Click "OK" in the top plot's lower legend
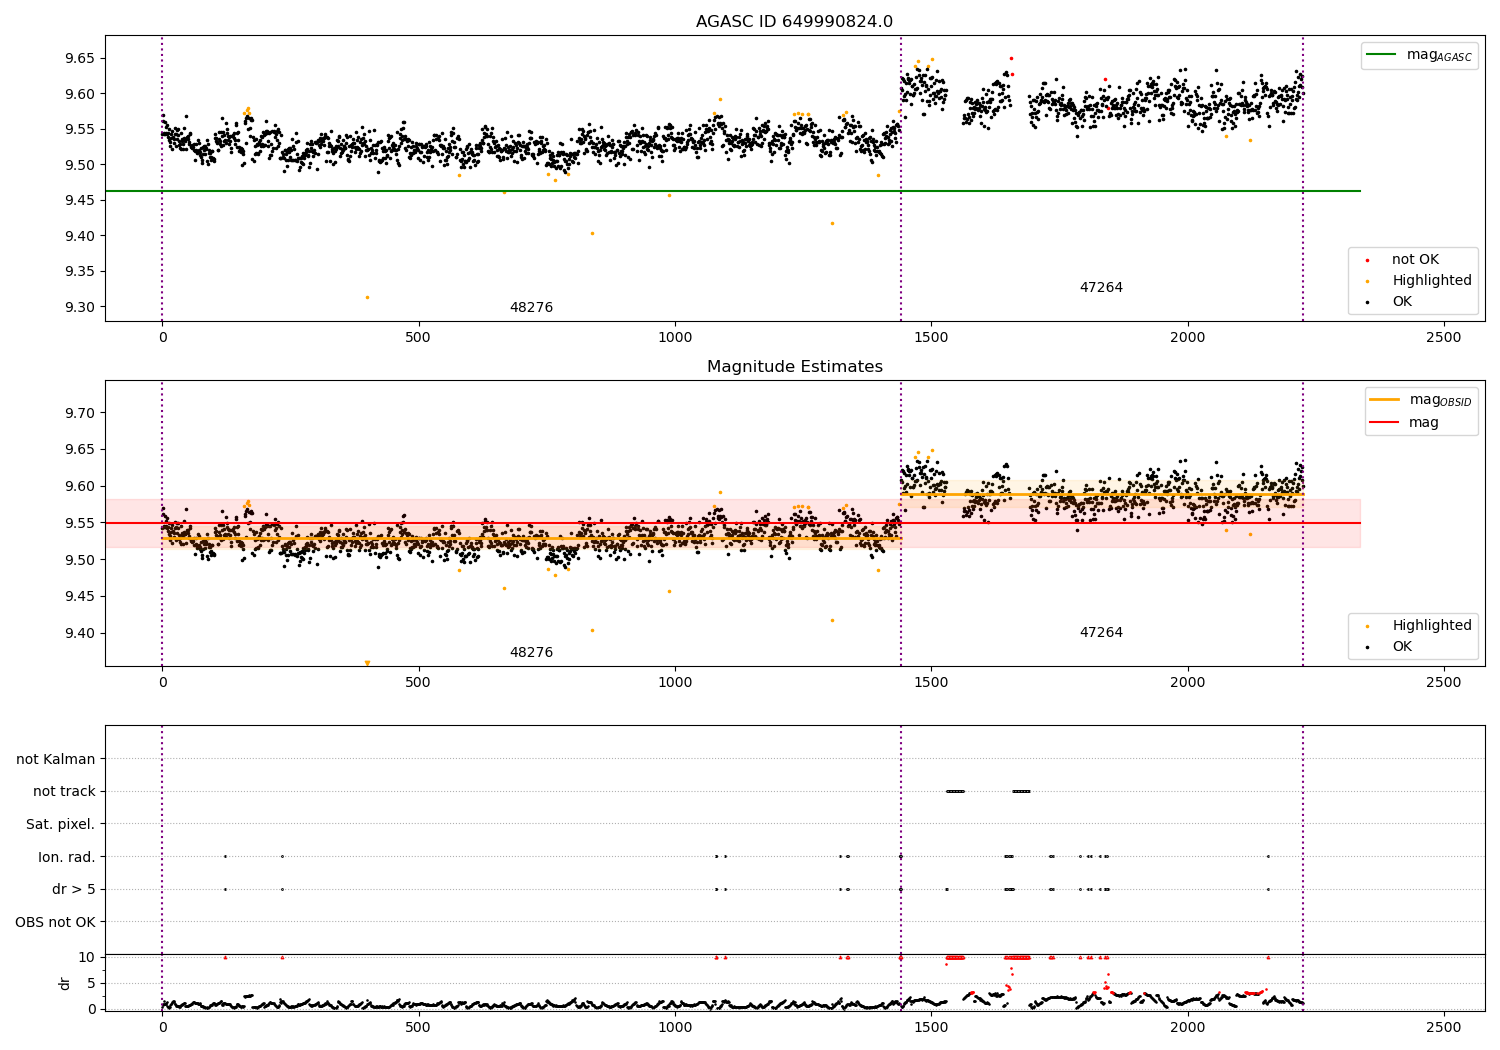Screen dimensions: 1500x1050 (x=1402, y=302)
